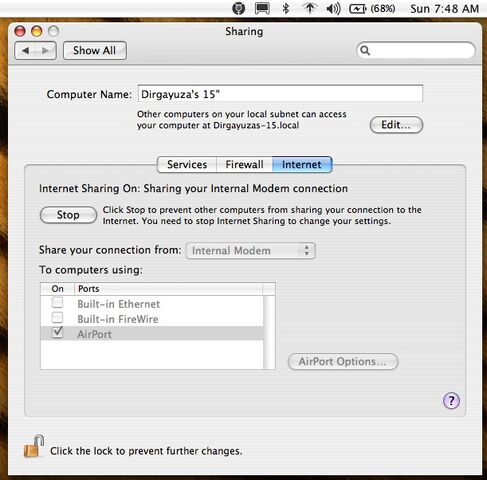This screenshot has width=487, height=480.
Task: Switch to the Firewall tab
Action: pyautogui.click(x=244, y=164)
